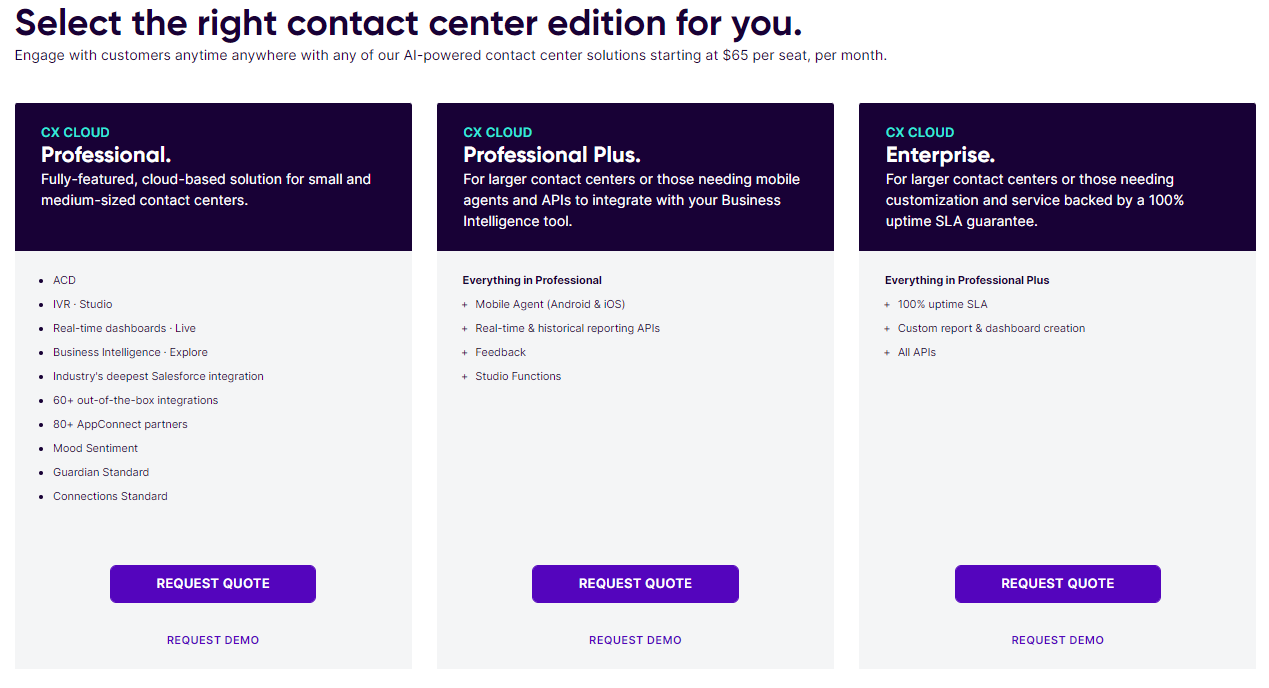Click the Business Intelligence · Explore item
This screenshot has width=1269, height=688.
130,352
